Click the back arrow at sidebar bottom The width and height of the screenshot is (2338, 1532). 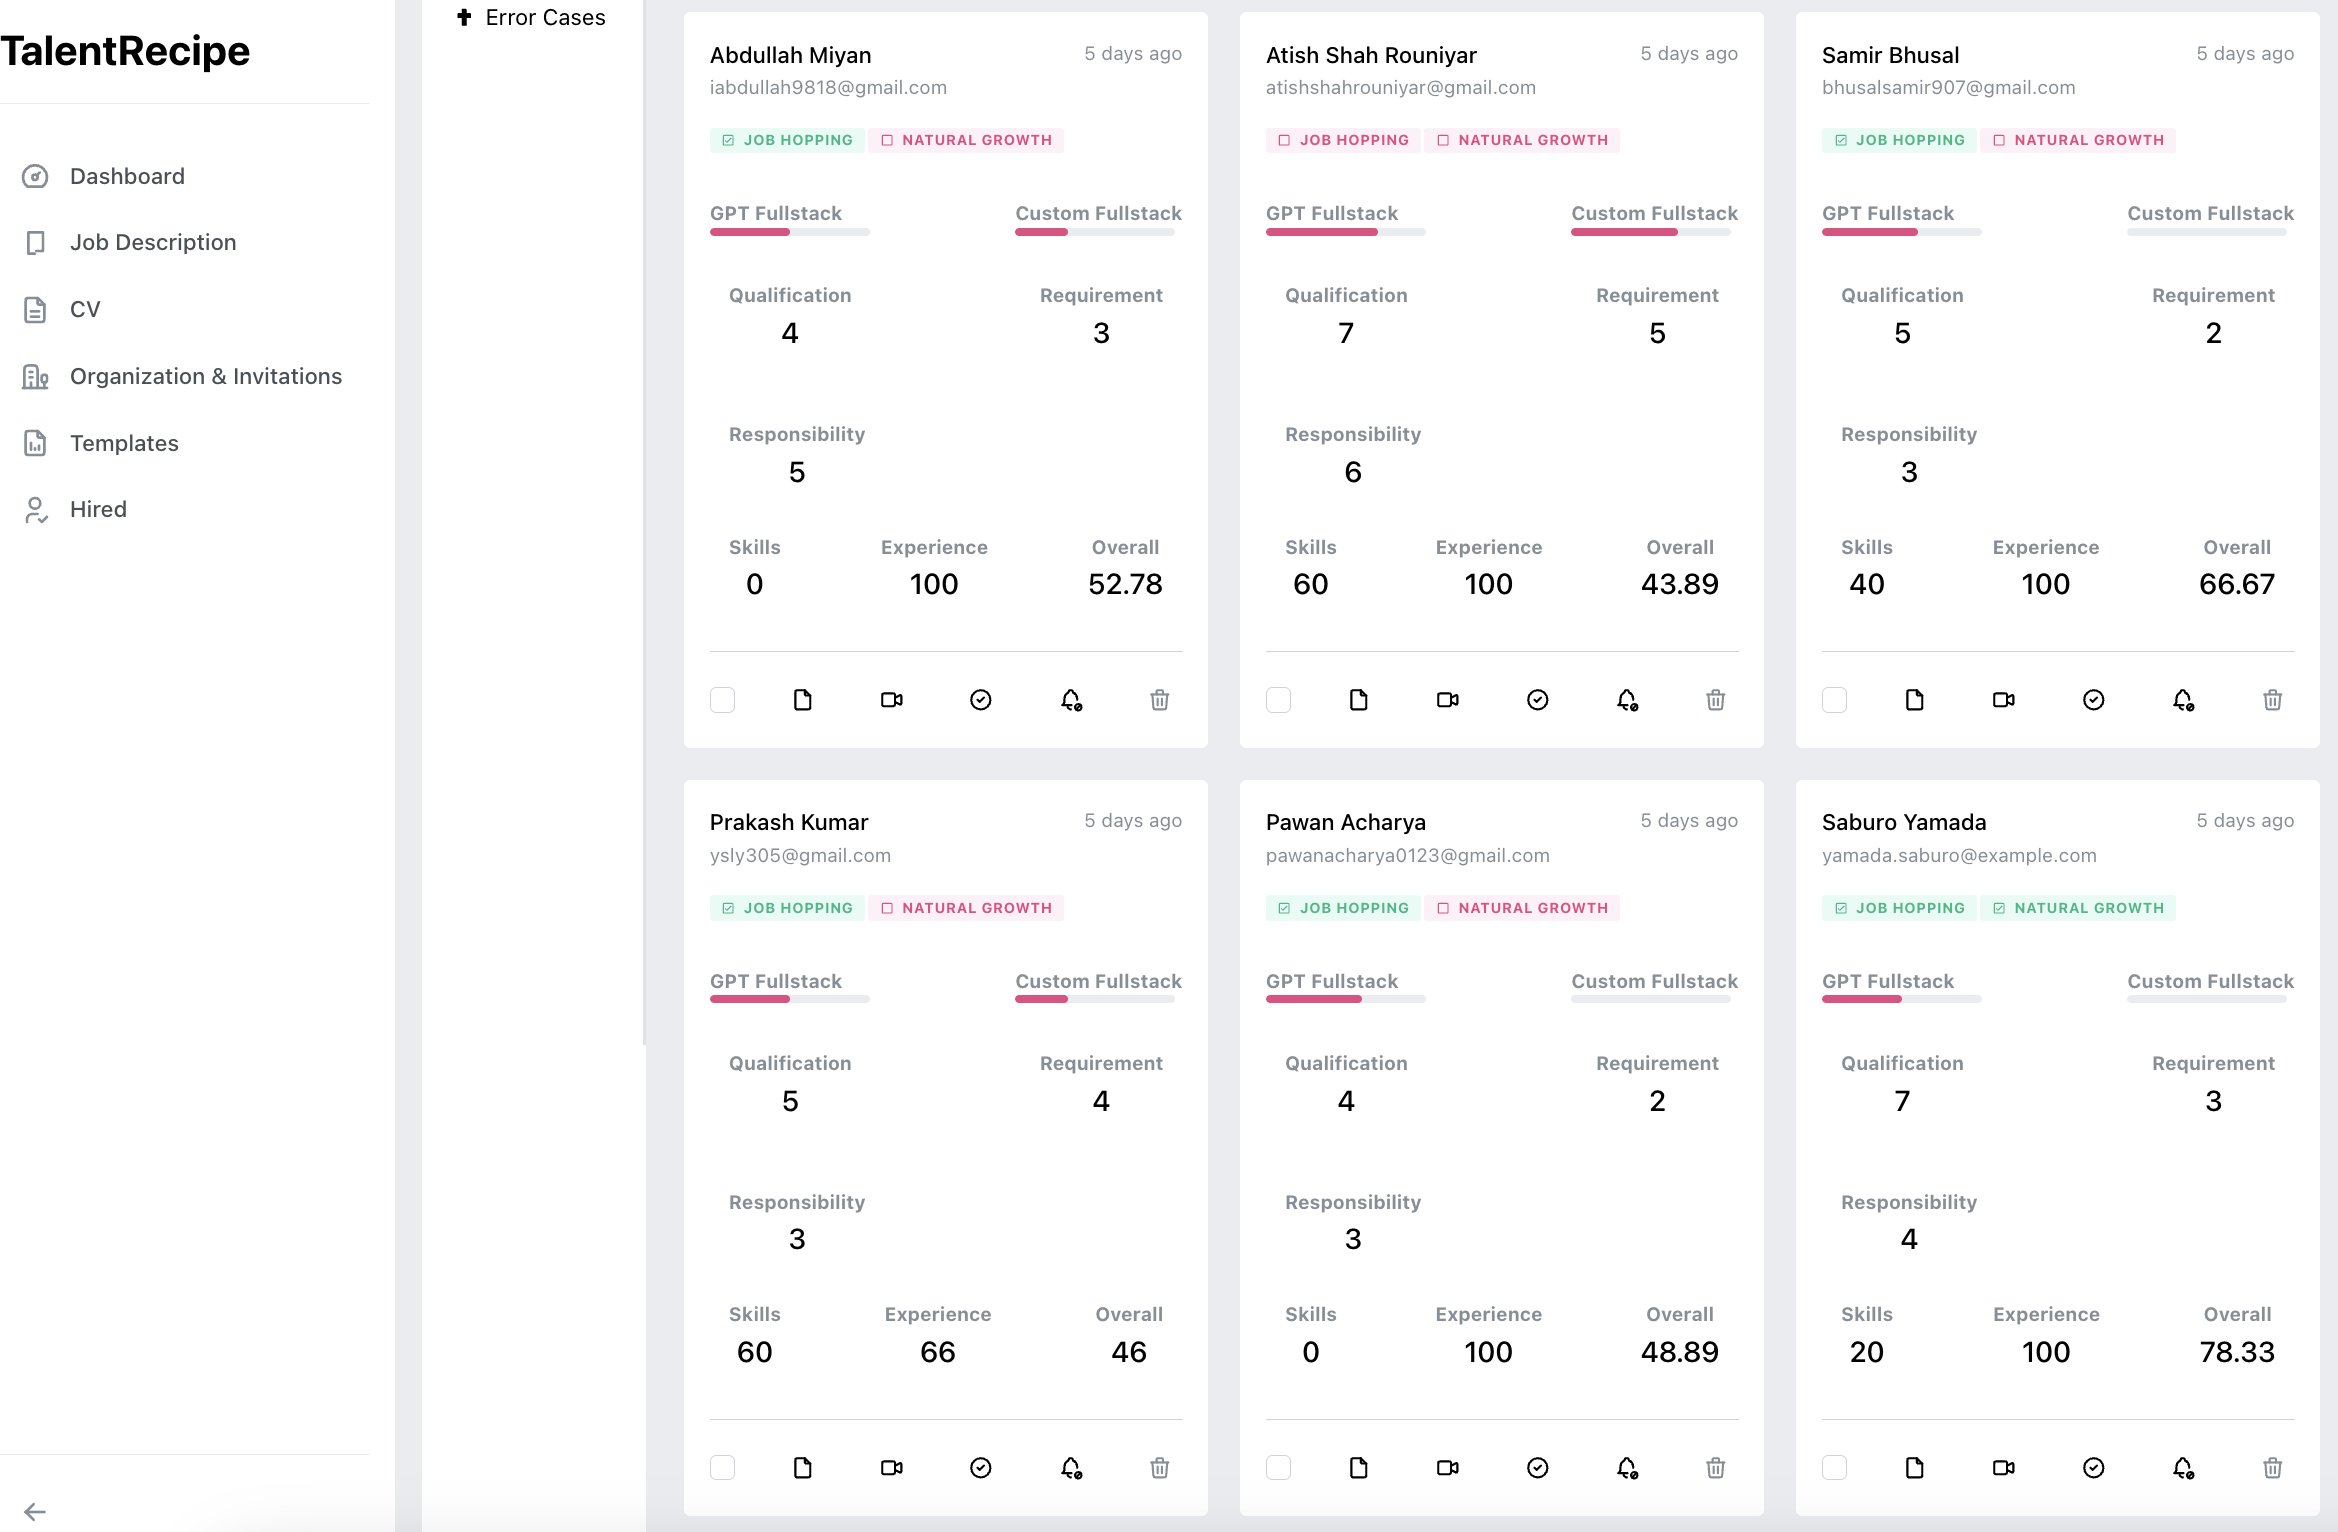coord(35,1511)
